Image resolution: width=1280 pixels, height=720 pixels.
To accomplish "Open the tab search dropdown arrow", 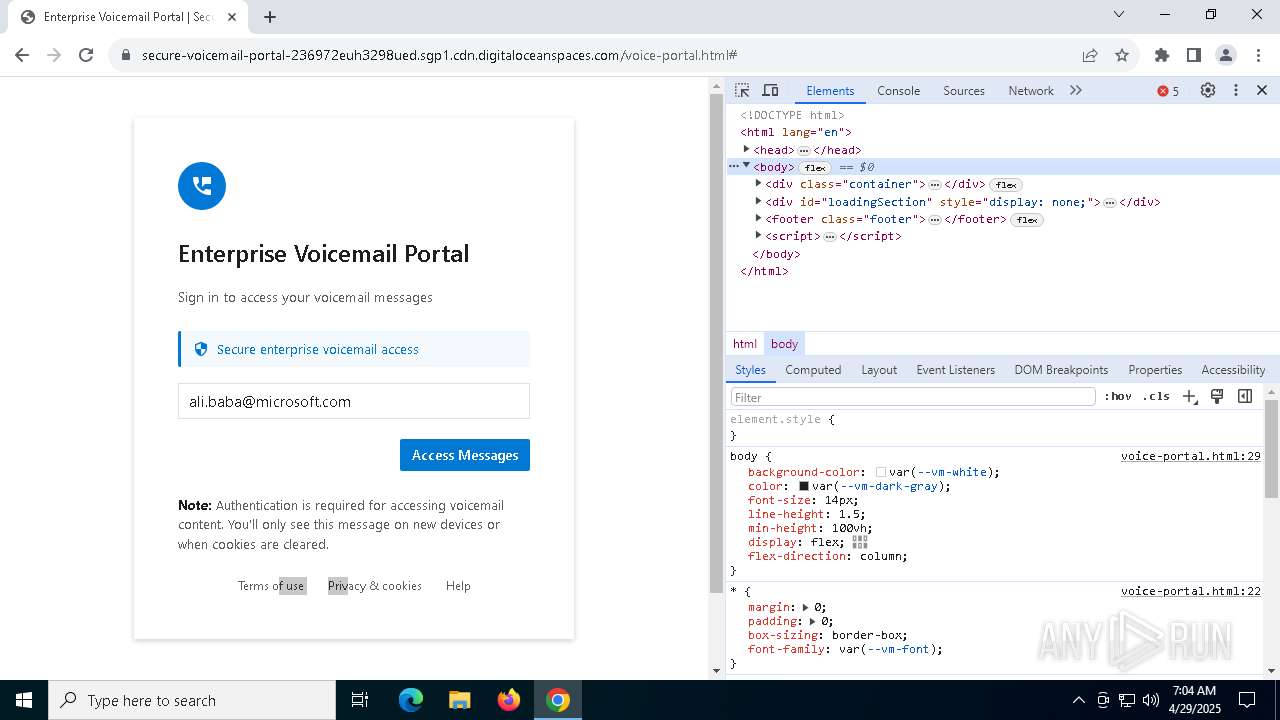I will (1119, 14).
